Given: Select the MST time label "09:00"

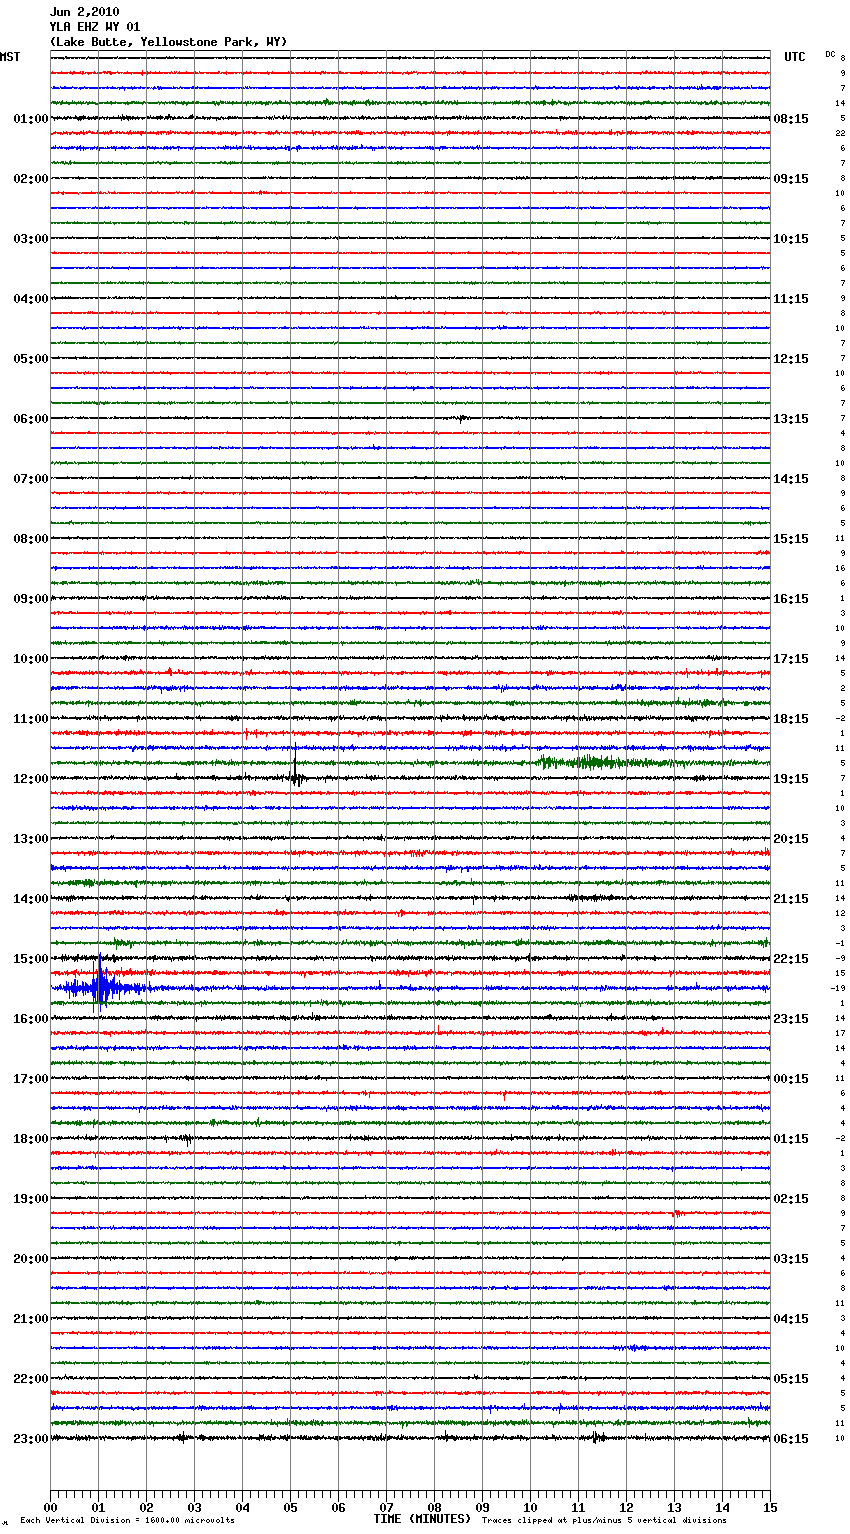Looking at the screenshot, I should pyautogui.click(x=30, y=599).
